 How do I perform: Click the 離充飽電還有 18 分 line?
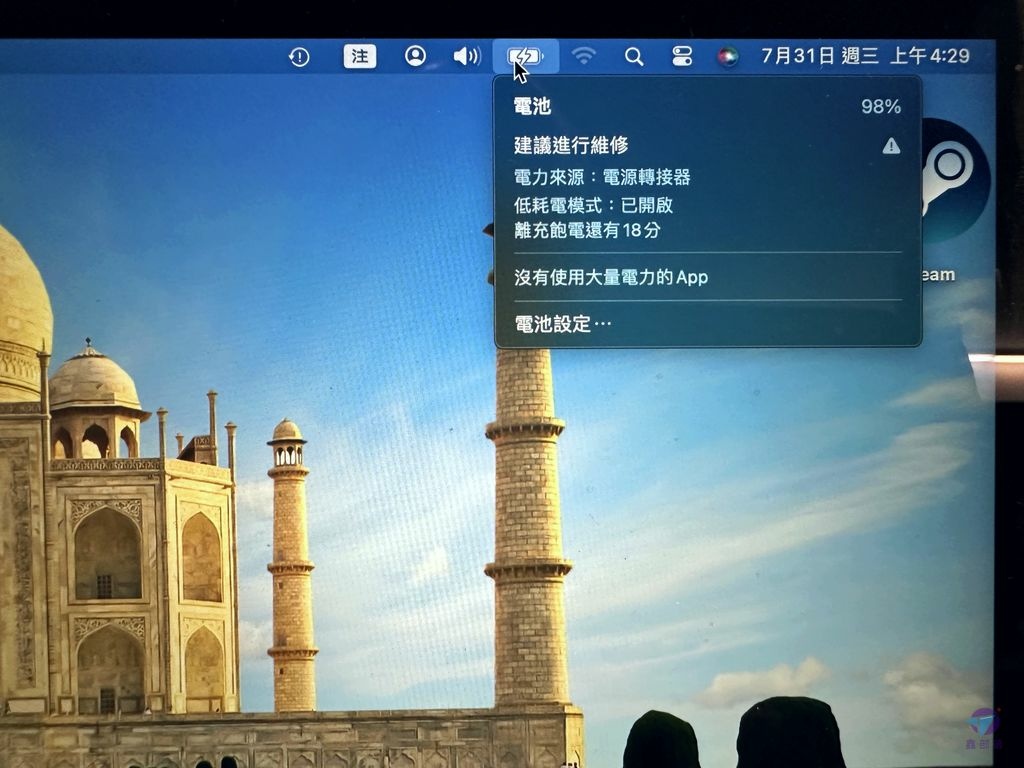[x=587, y=230]
